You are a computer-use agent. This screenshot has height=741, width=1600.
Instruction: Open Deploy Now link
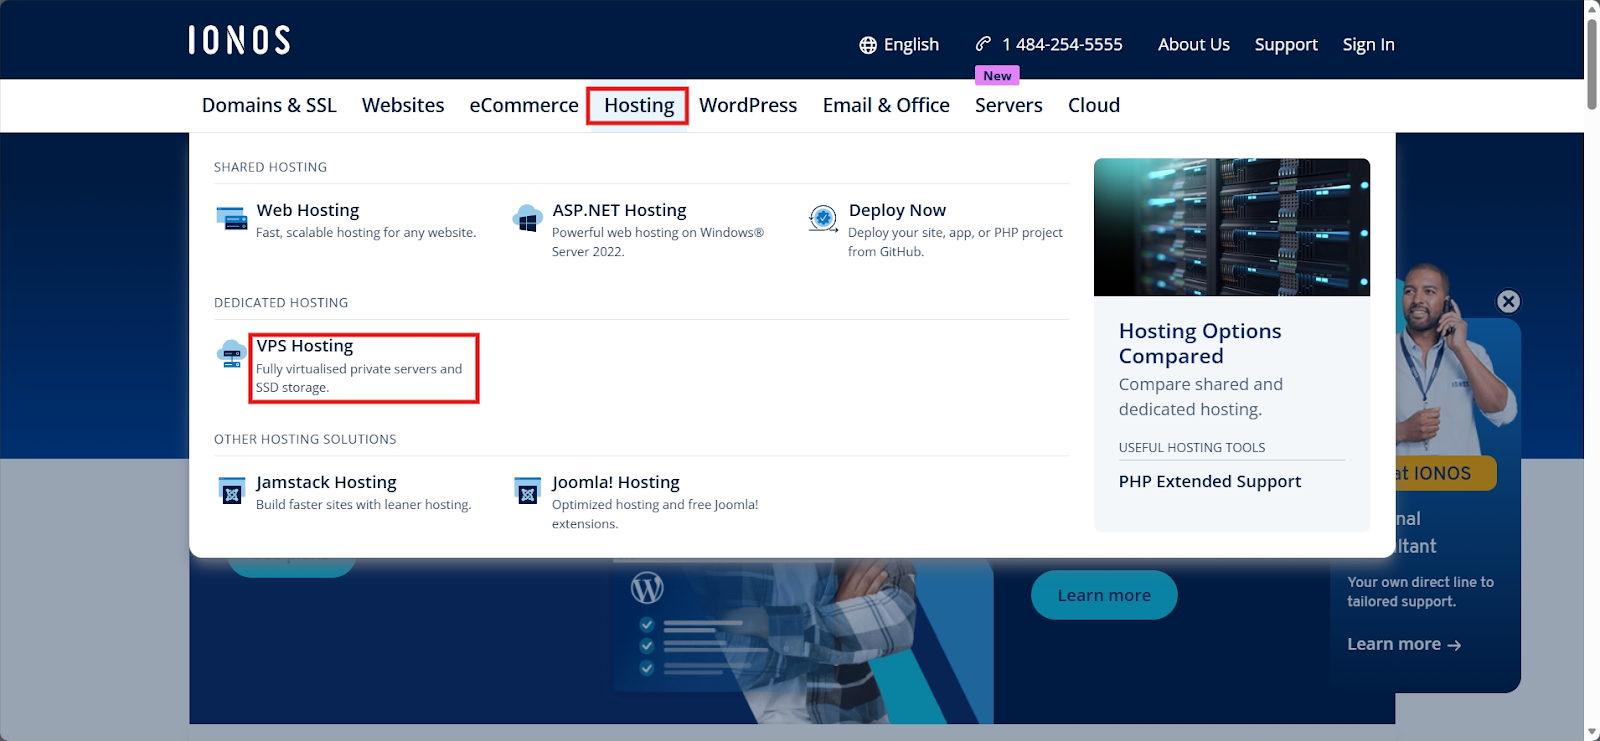coord(897,210)
